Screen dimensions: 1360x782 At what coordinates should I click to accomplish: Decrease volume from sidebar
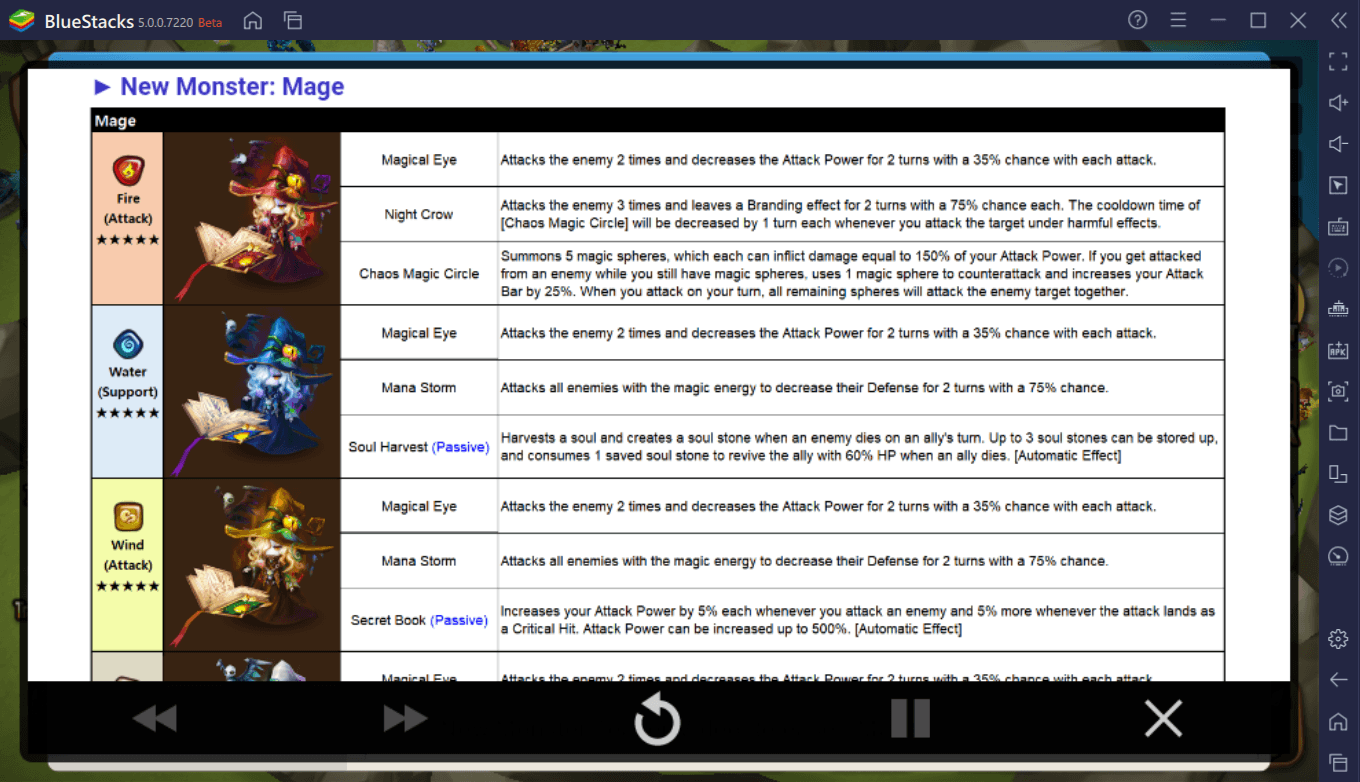[x=1338, y=144]
